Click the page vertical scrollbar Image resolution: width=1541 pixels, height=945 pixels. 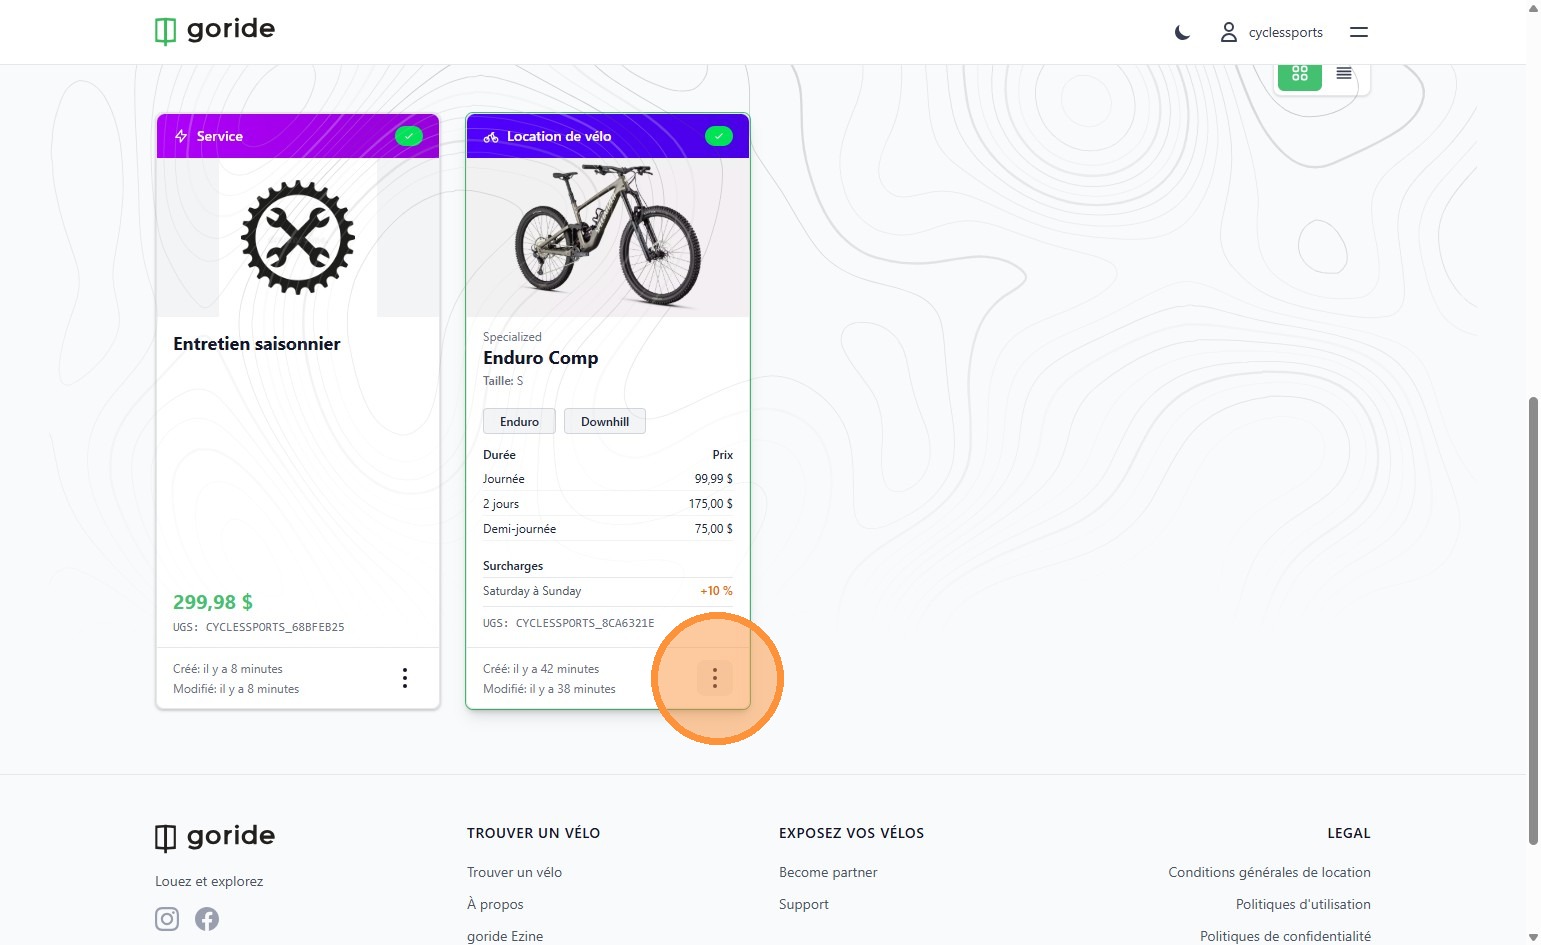click(x=1533, y=620)
